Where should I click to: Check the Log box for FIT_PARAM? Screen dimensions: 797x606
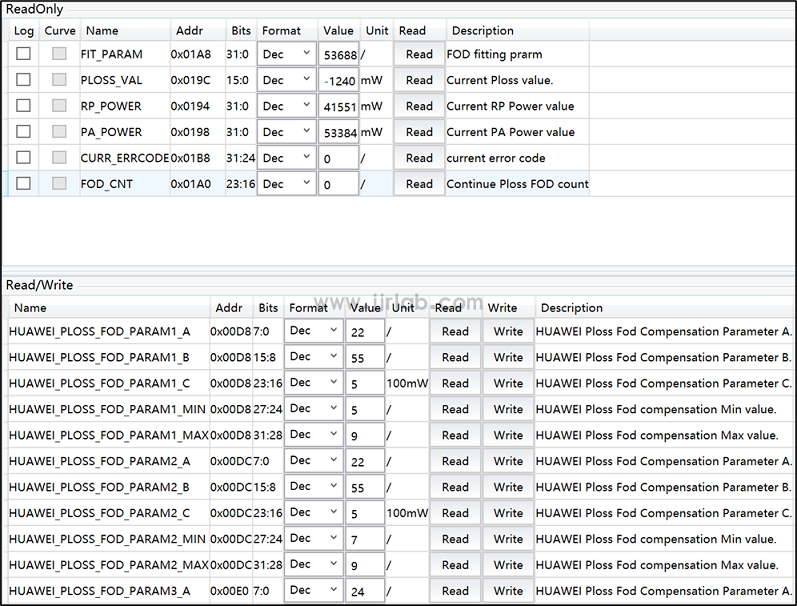pyautogui.click(x=23, y=53)
